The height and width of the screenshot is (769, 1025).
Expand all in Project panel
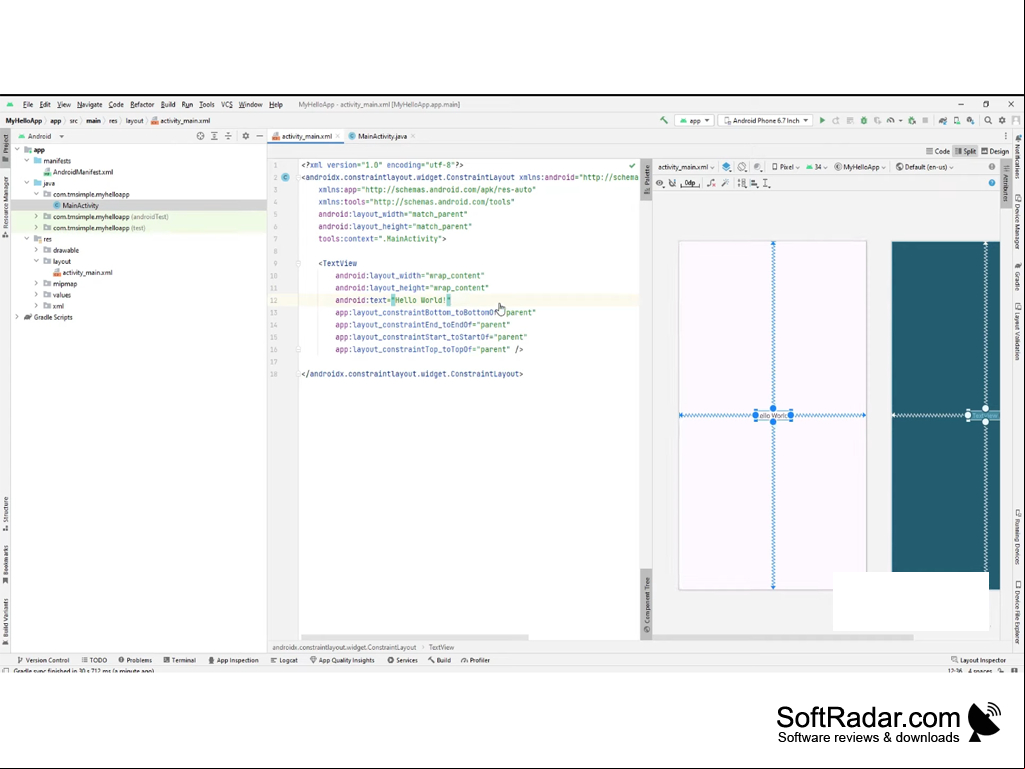click(x=214, y=136)
